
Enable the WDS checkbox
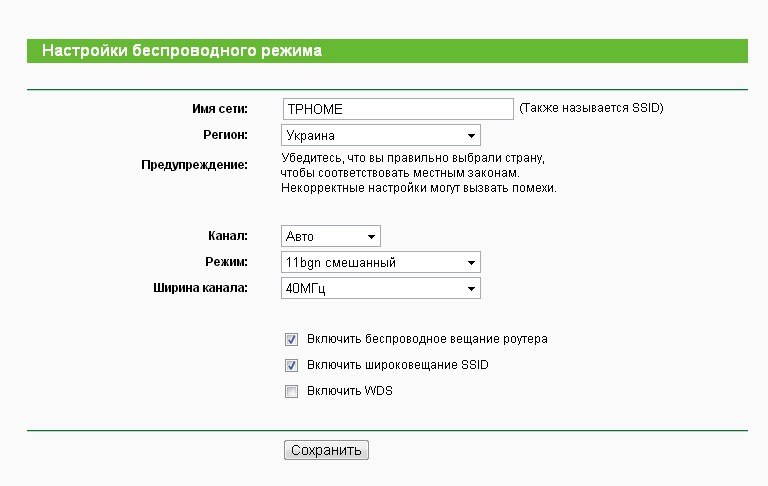coord(292,391)
